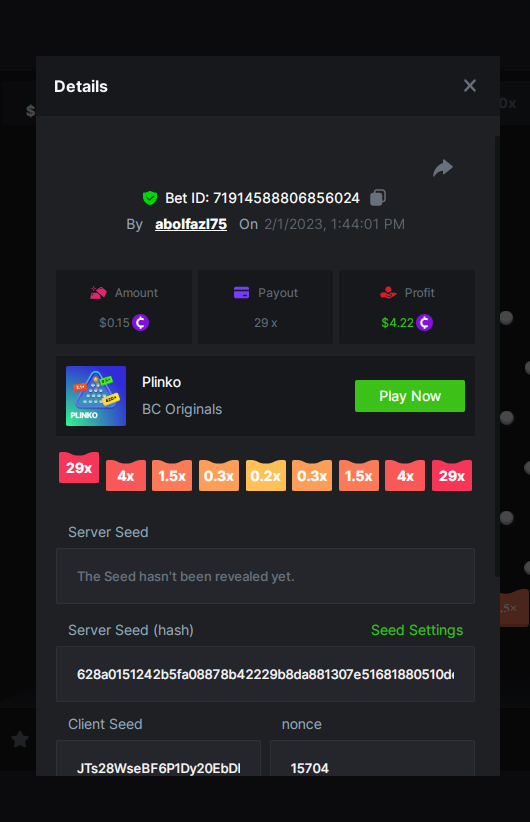Open the Plinko game thumbnail
This screenshot has height=822, width=530.
click(x=96, y=396)
